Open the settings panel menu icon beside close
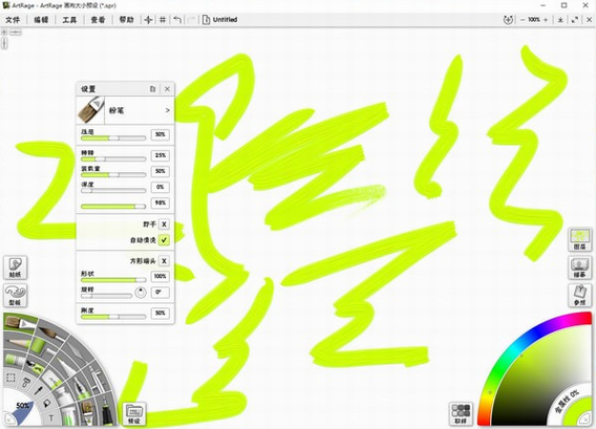 (153, 89)
